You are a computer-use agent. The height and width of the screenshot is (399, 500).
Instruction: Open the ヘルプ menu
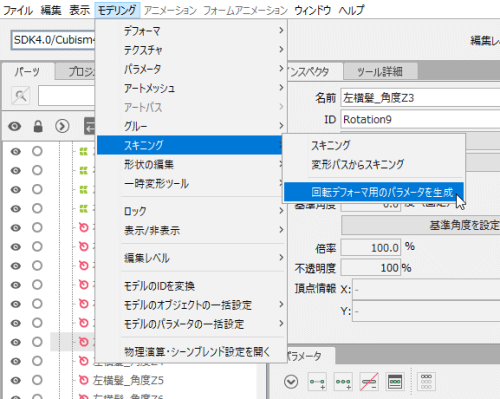click(351, 10)
